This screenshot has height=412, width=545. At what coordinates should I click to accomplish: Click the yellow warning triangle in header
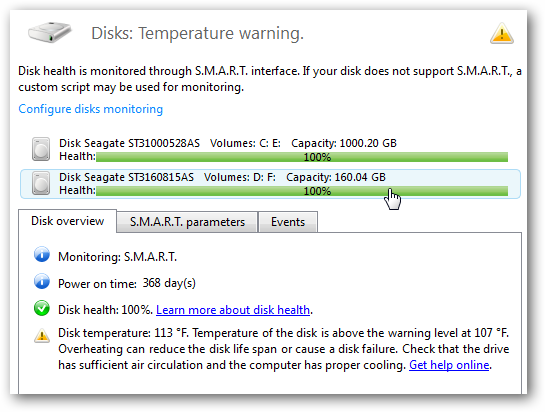pyautogui.click(x=502, y=33)
